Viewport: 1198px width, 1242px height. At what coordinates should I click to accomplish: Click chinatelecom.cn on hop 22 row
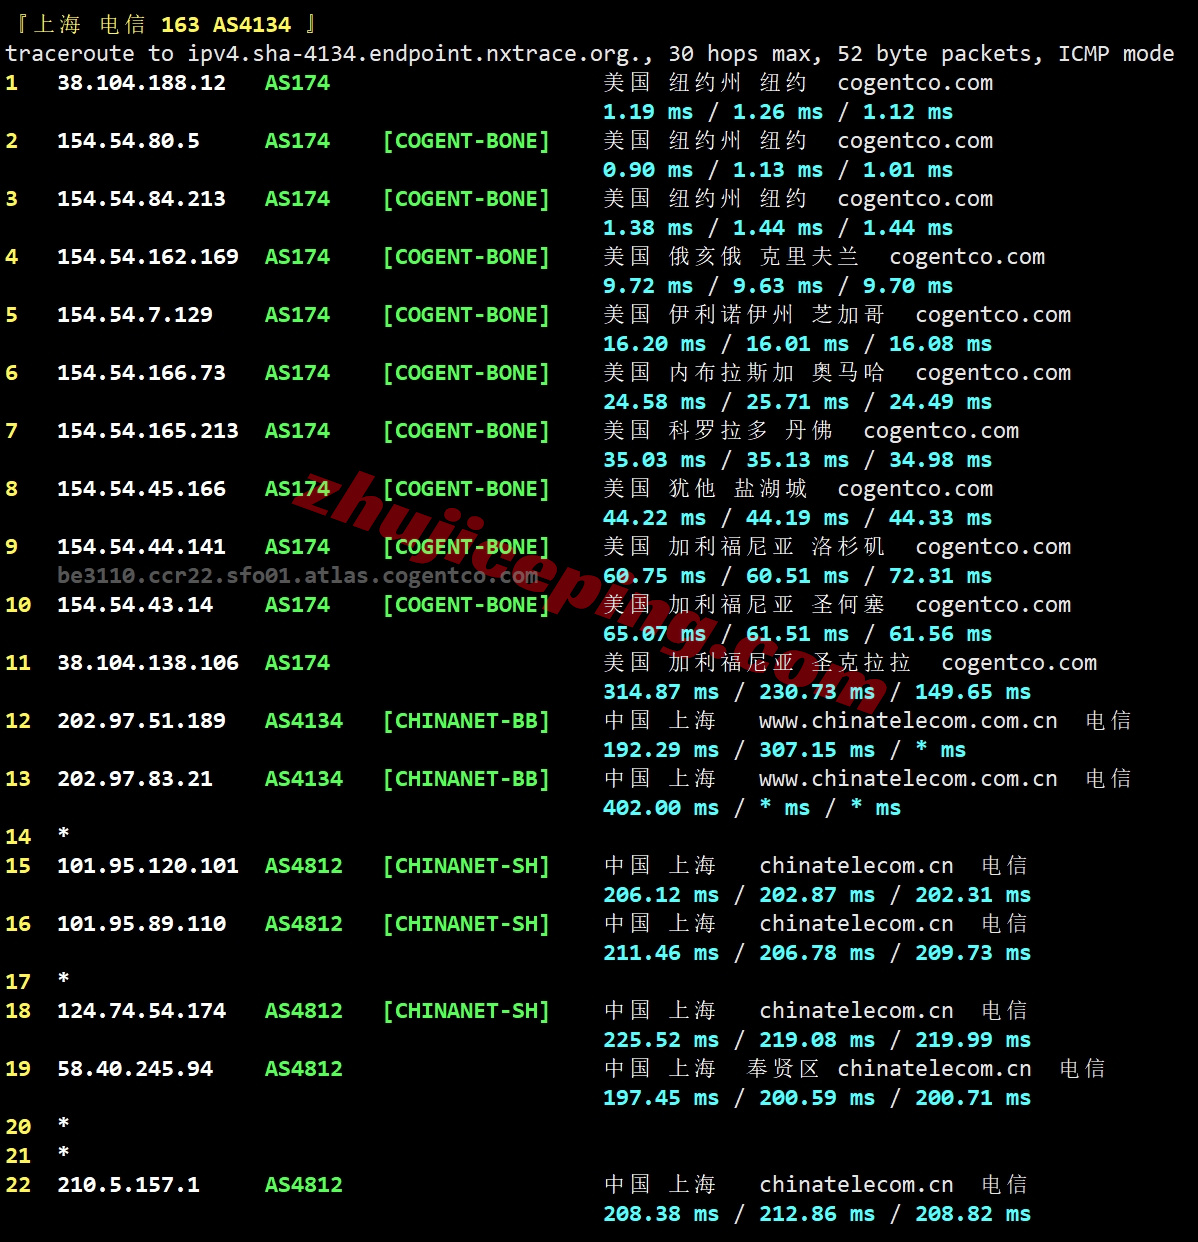click(856, 1185)
